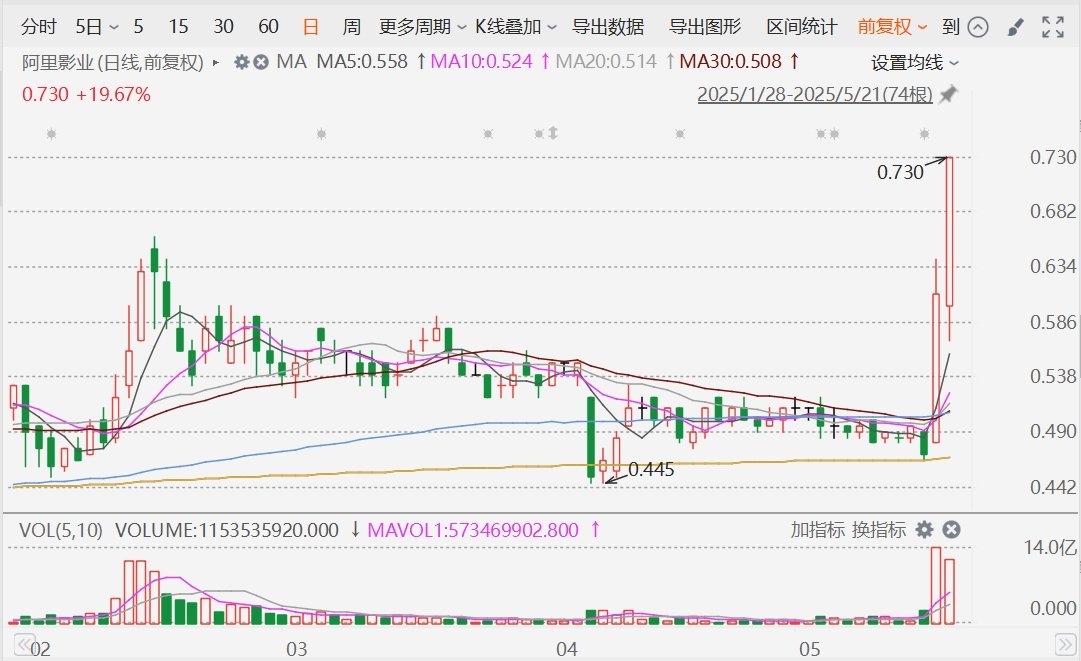The width and height of the screenshot is (1081, 661).
Task: Click the VOLUME:1153535920.000 readout
Action: pos(227,530)
